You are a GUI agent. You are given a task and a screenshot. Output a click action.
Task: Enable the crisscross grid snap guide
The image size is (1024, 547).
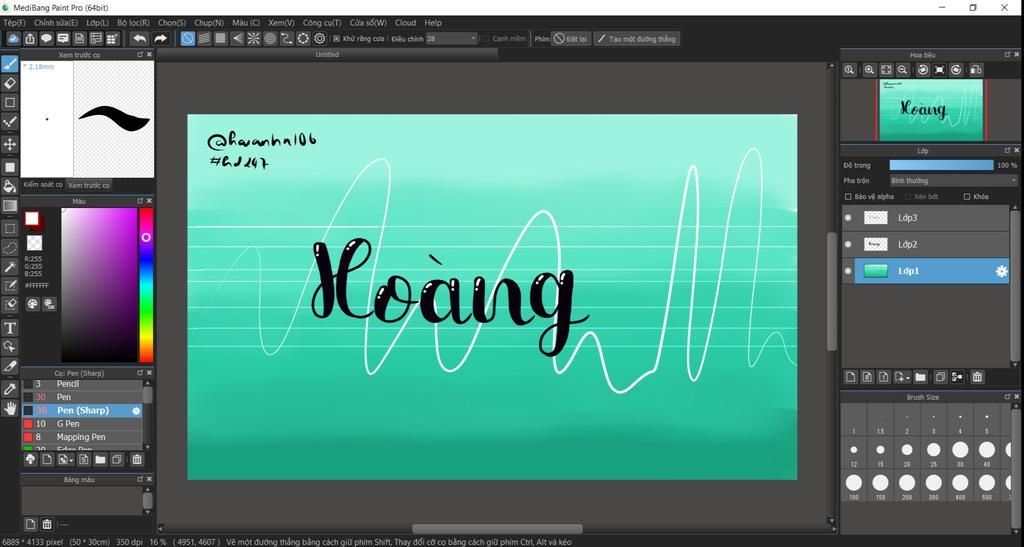coord(221,39)
